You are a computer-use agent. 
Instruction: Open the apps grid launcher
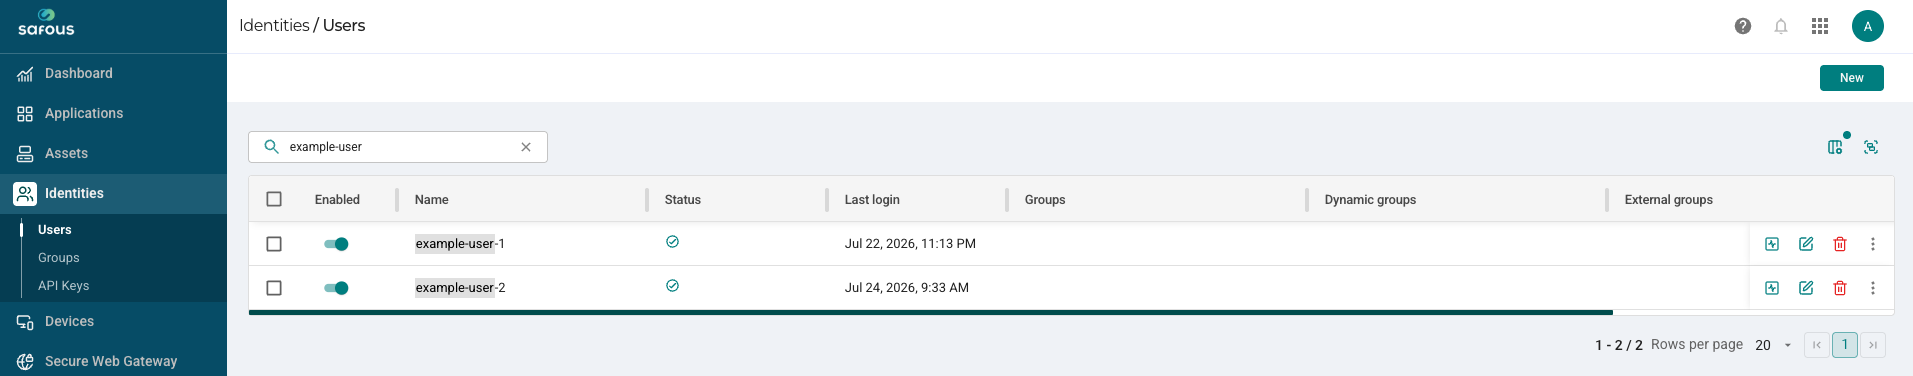pos(1820,26)
